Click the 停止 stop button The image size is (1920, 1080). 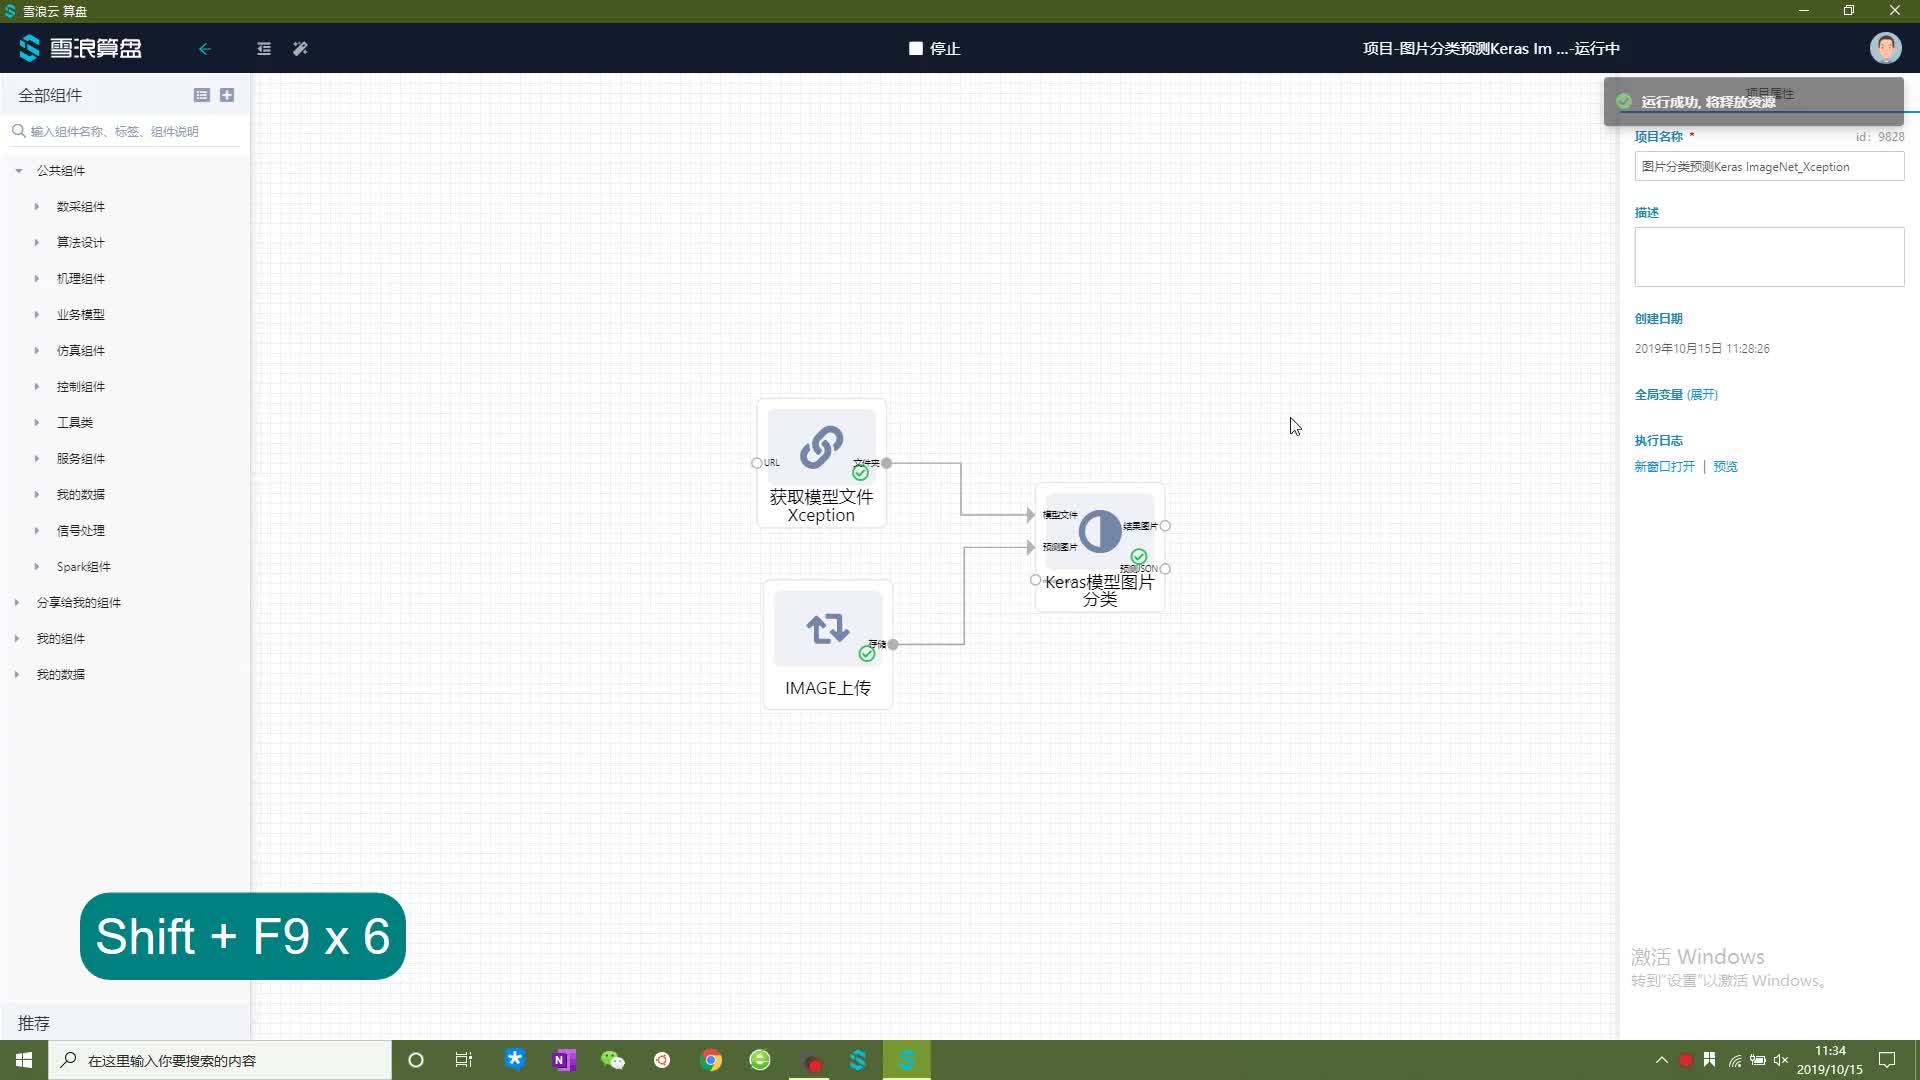(934, 48)
